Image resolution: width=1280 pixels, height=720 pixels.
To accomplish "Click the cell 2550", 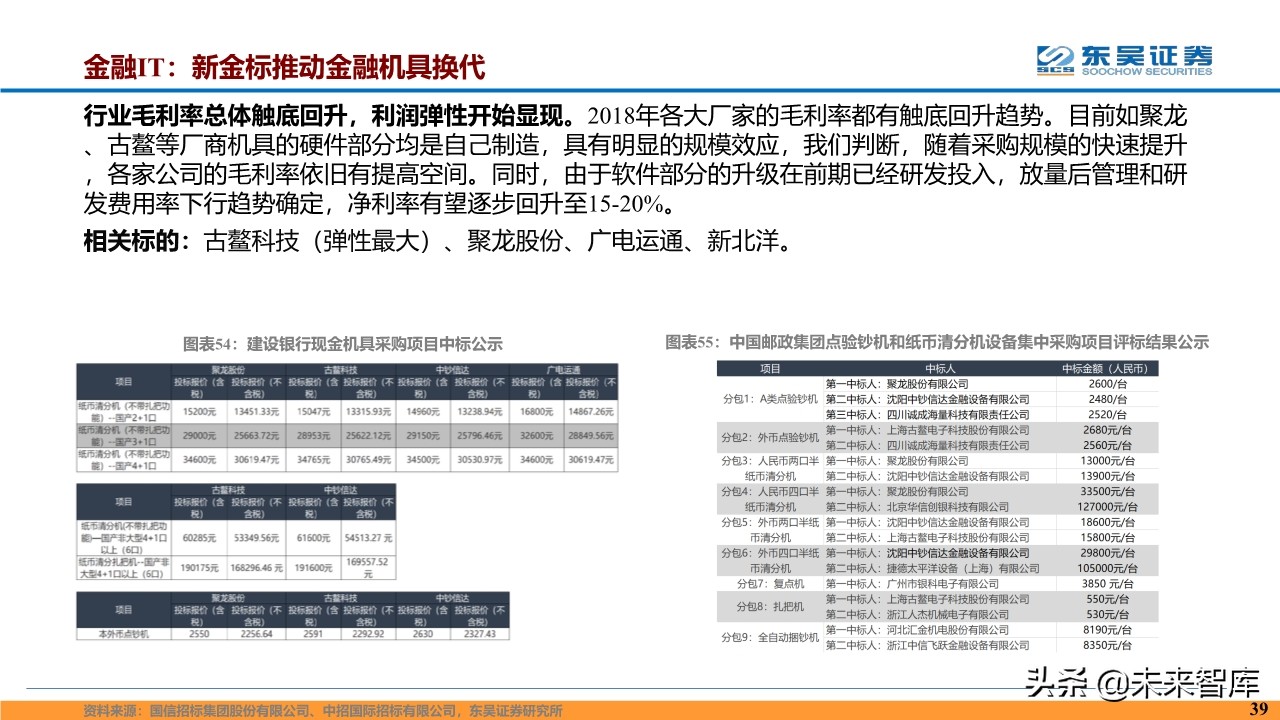I will [199, 634].
